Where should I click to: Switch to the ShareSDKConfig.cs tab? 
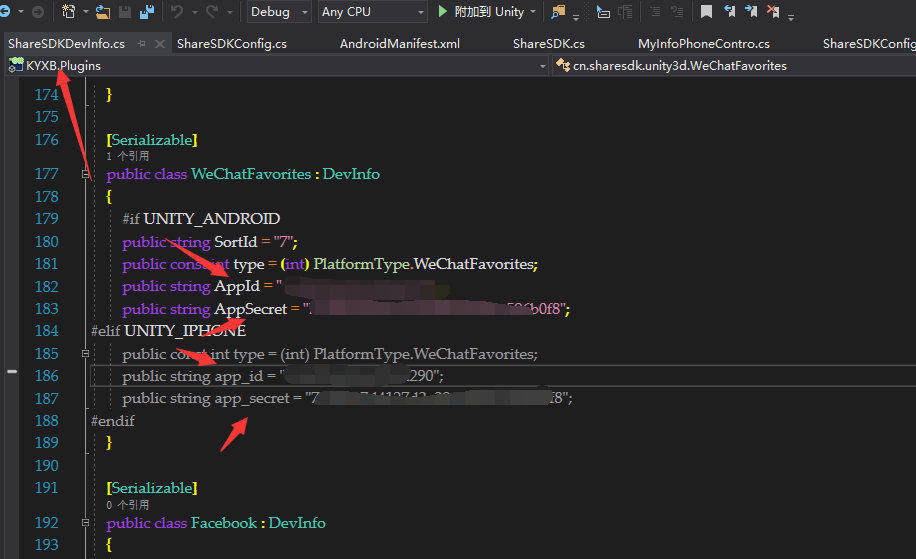click(231, 44)
